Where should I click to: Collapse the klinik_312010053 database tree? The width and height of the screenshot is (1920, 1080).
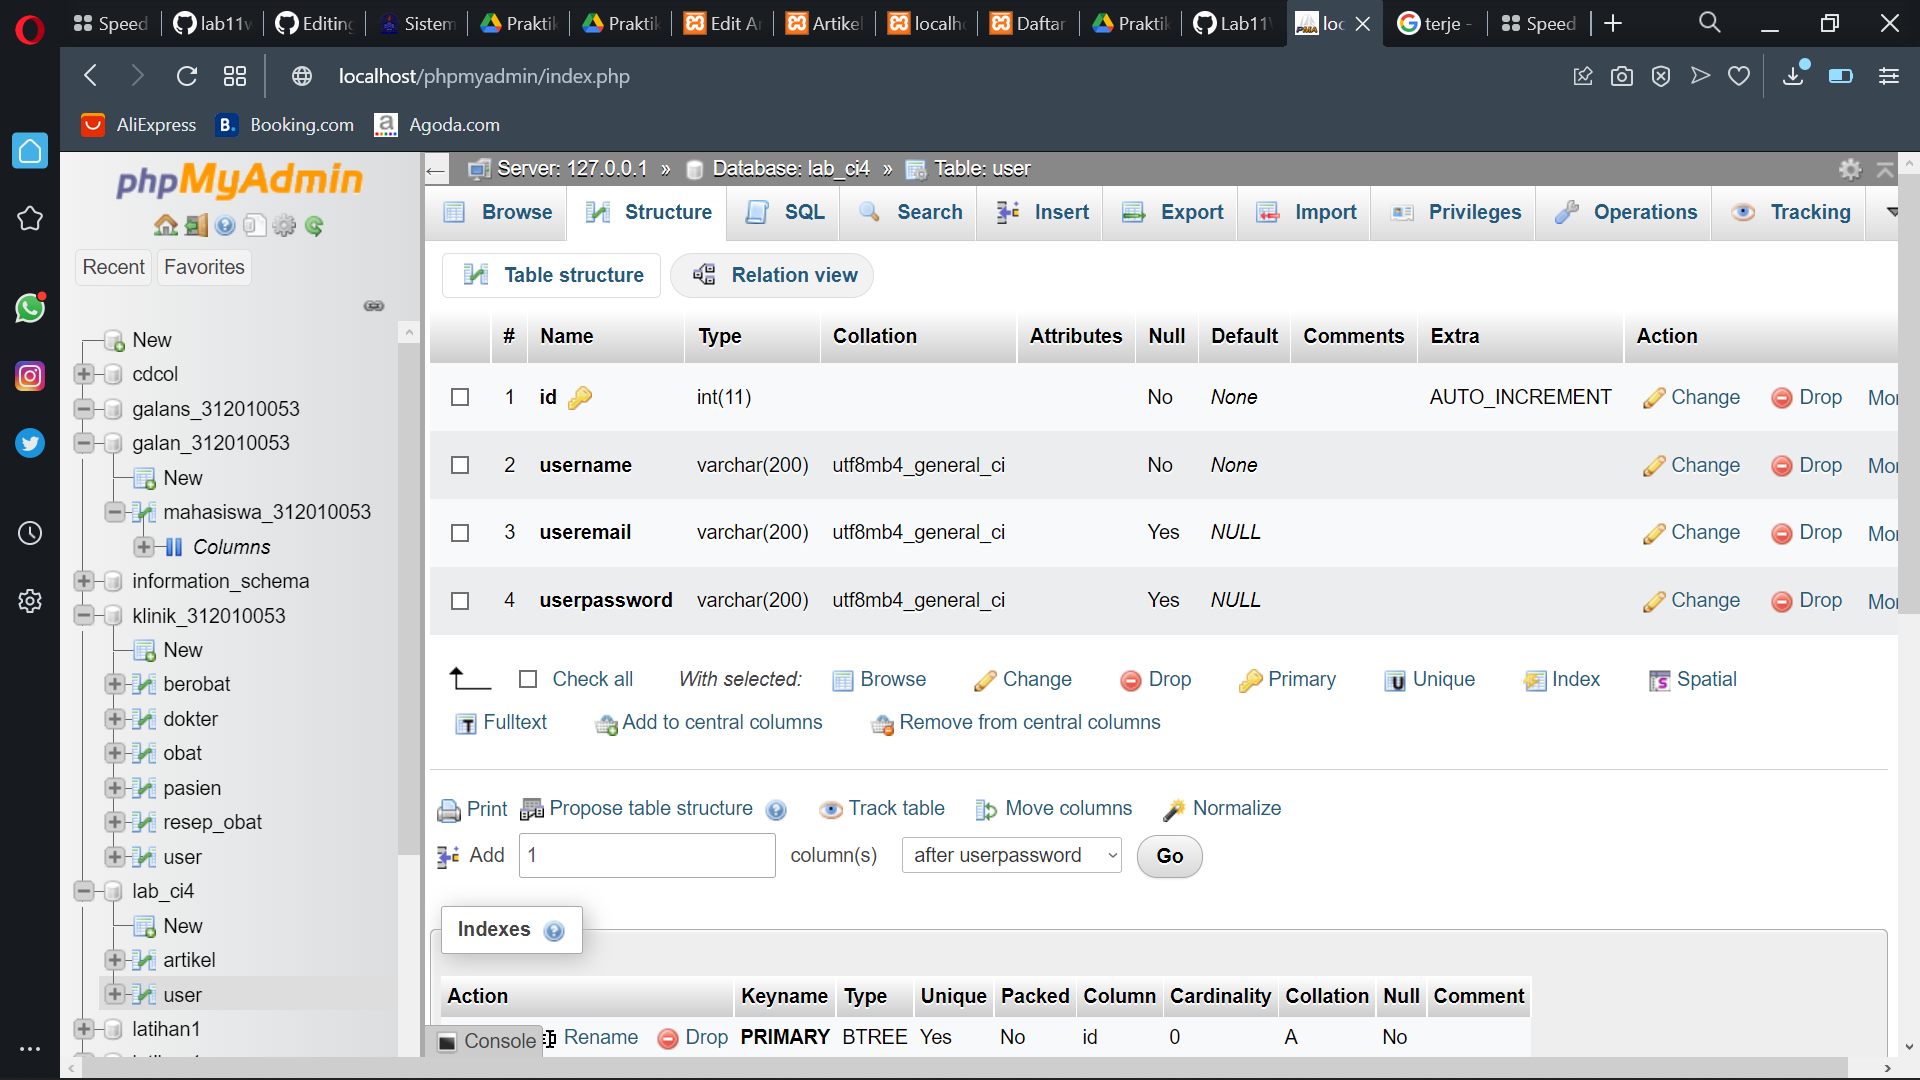click(x=84, y=615)
